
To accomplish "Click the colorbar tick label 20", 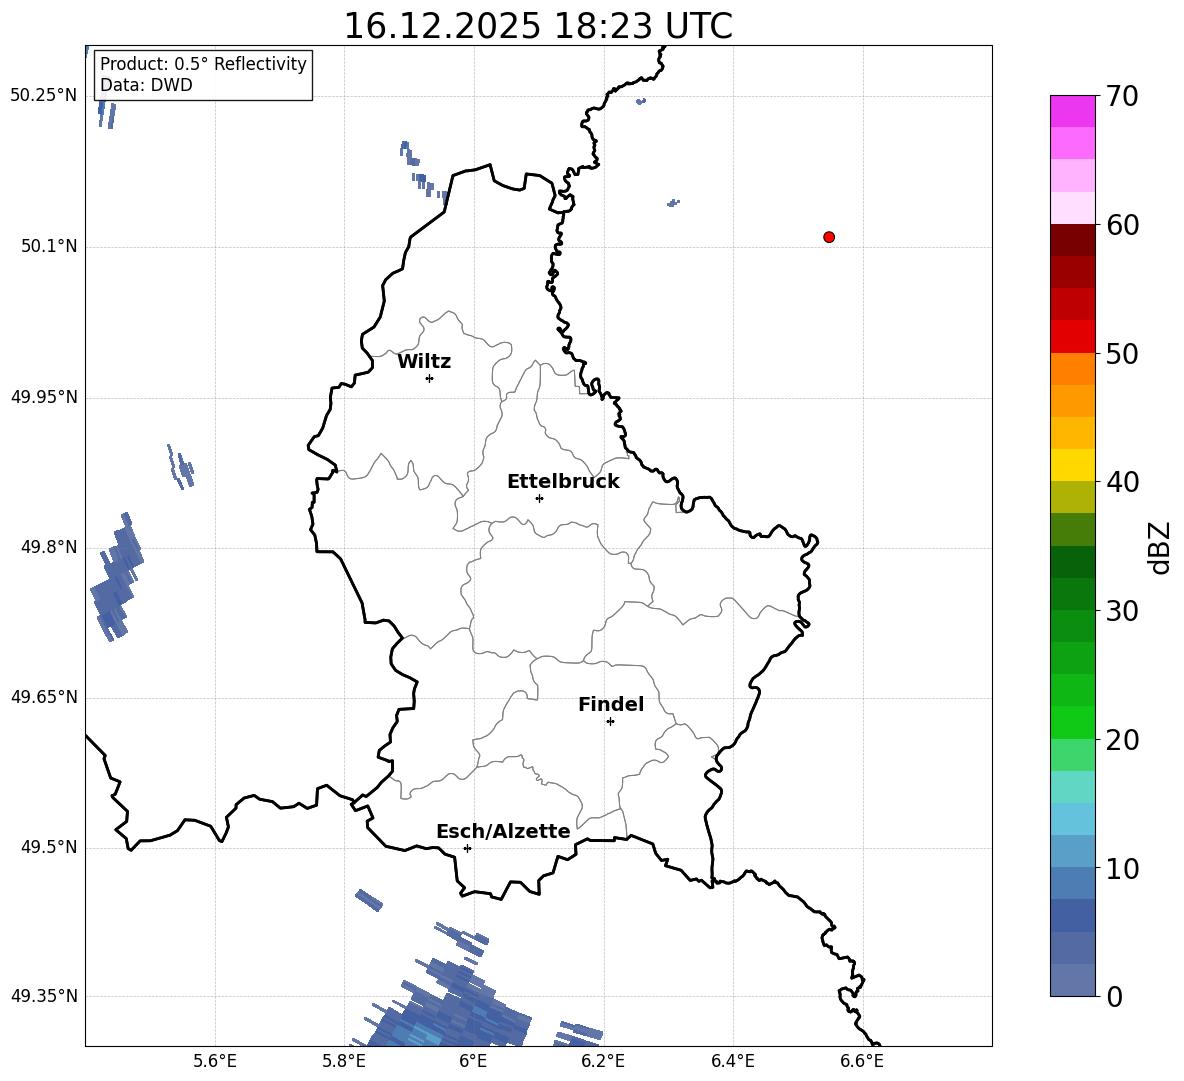I will [1122, 740].
